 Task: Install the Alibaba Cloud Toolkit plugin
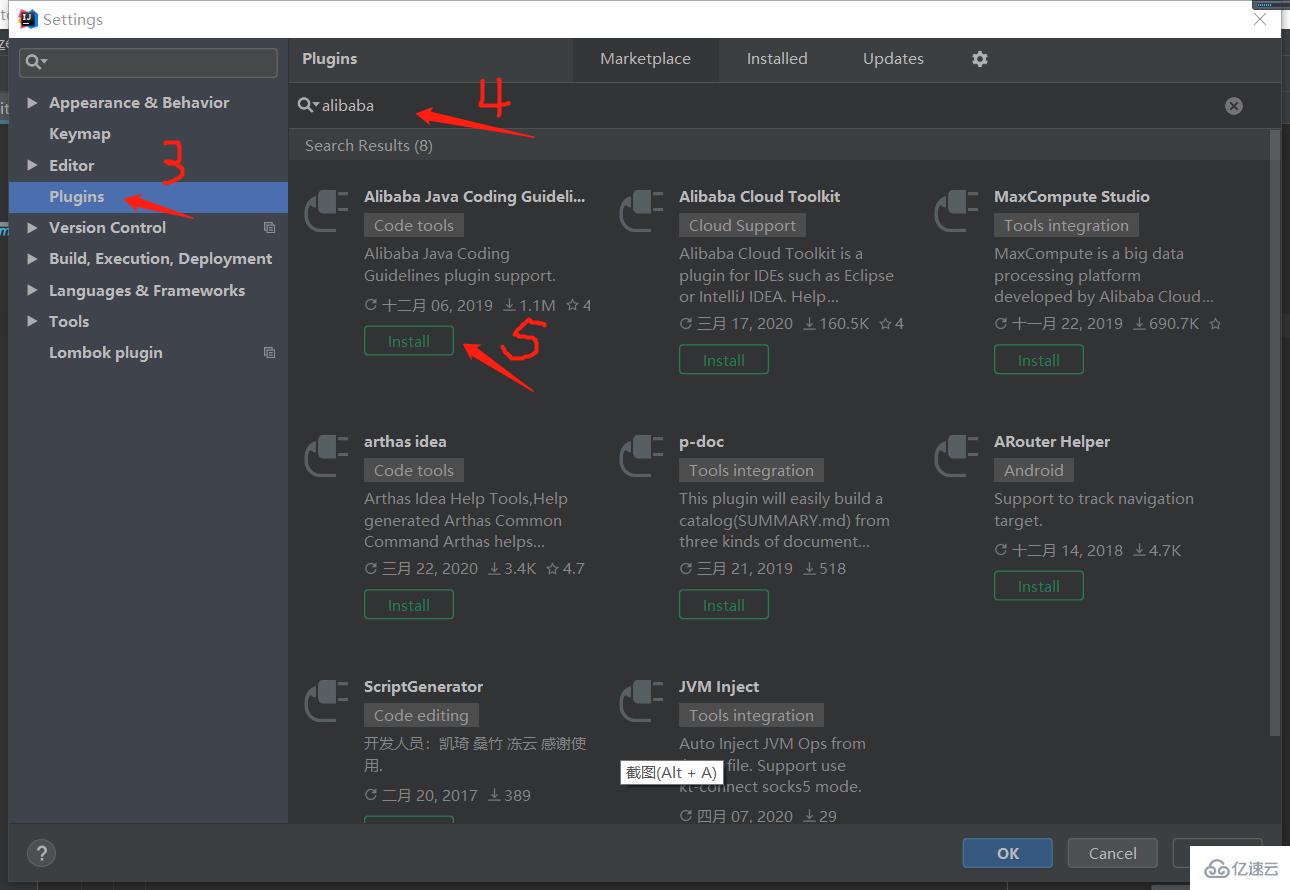724,361
